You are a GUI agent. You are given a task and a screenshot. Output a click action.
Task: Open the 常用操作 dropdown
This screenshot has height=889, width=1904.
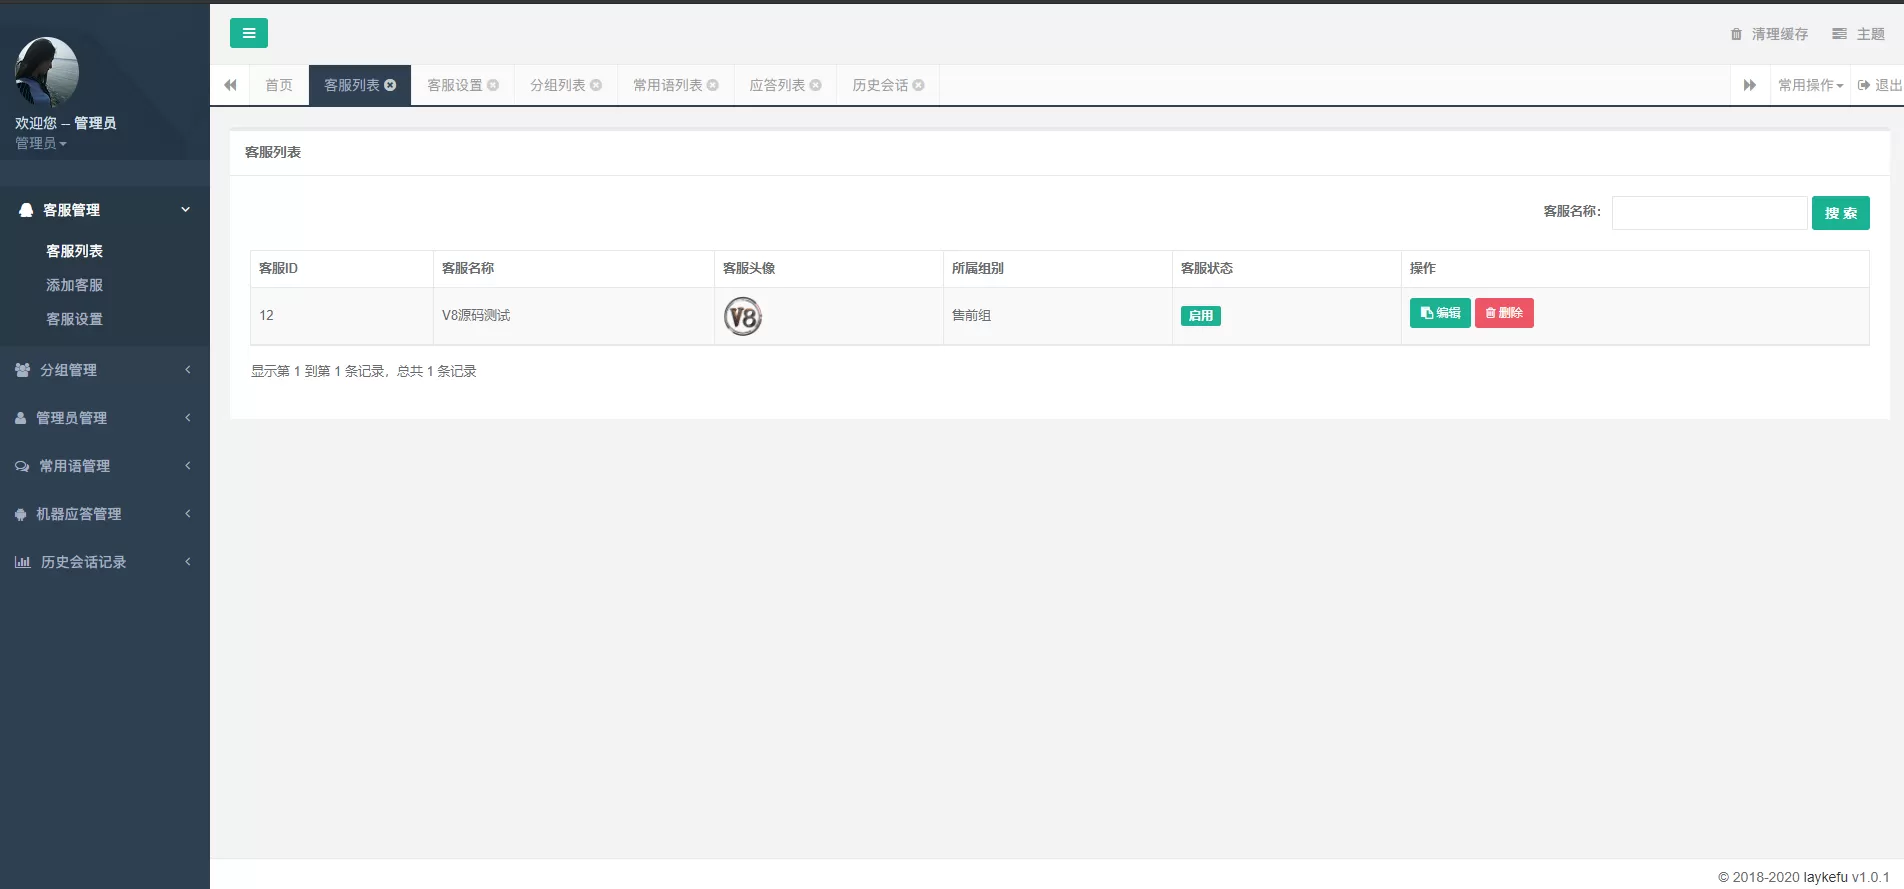point(1810,85)
